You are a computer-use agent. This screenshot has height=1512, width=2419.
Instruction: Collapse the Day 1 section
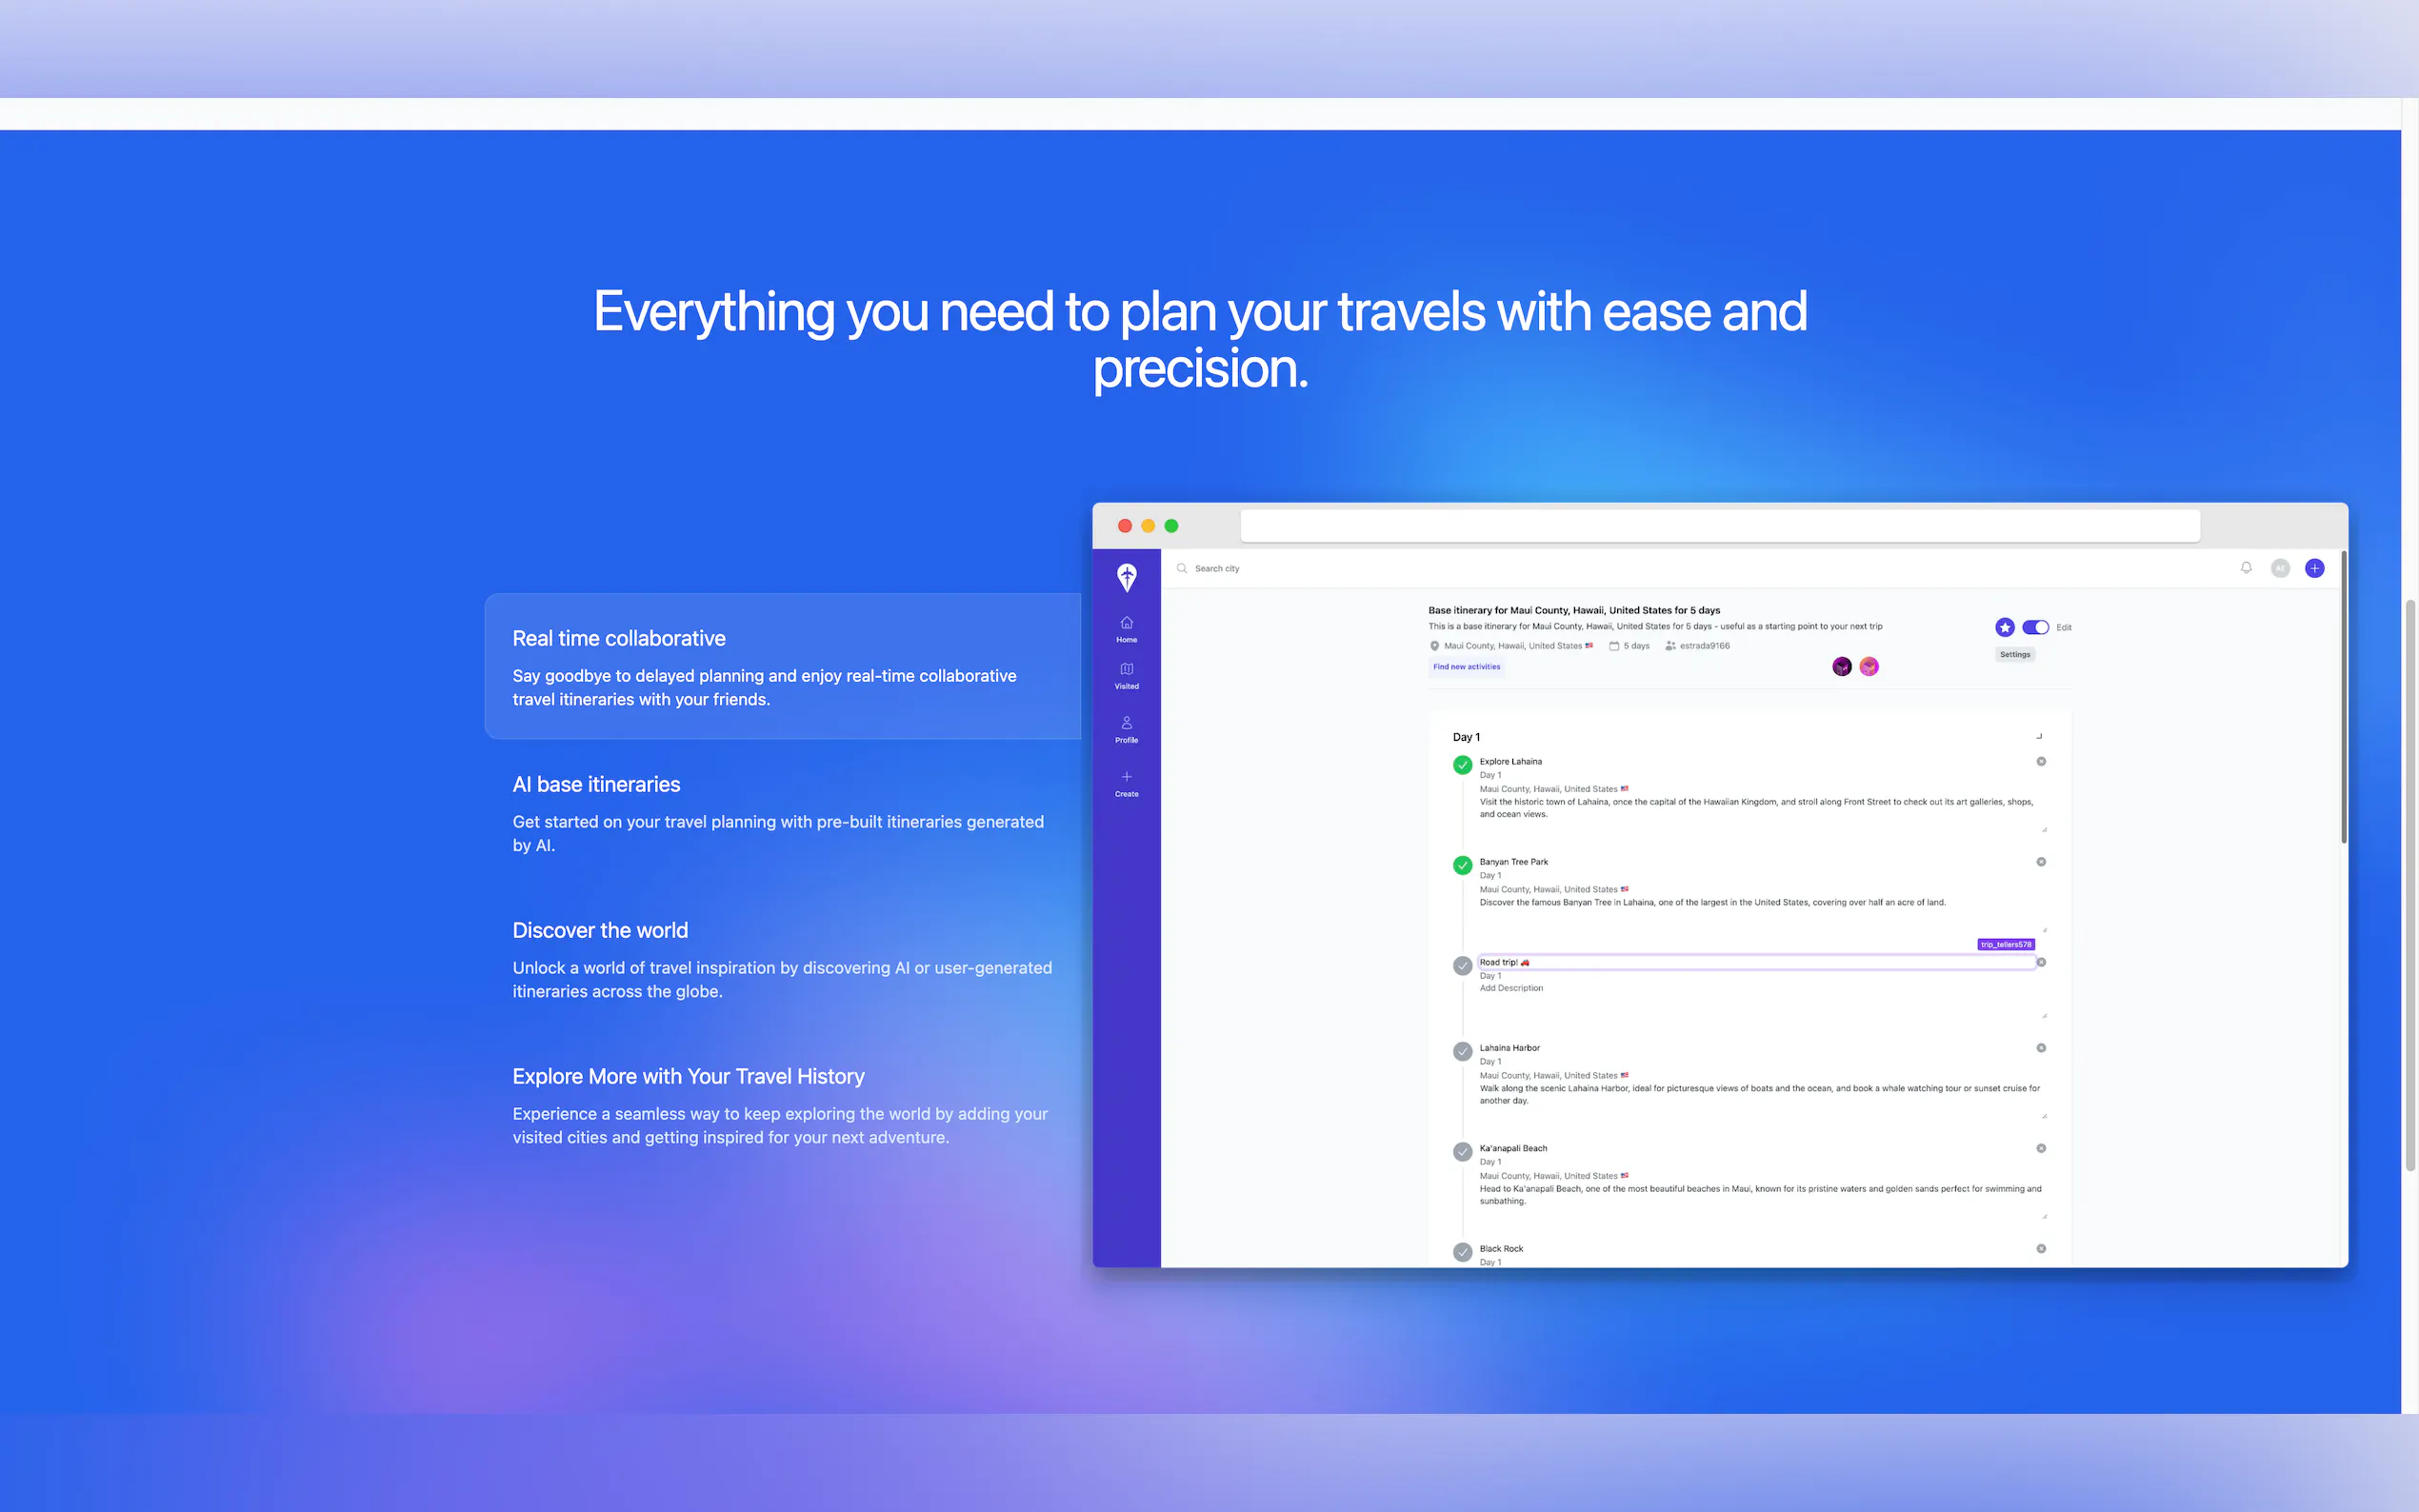[x=2039, y=737]
